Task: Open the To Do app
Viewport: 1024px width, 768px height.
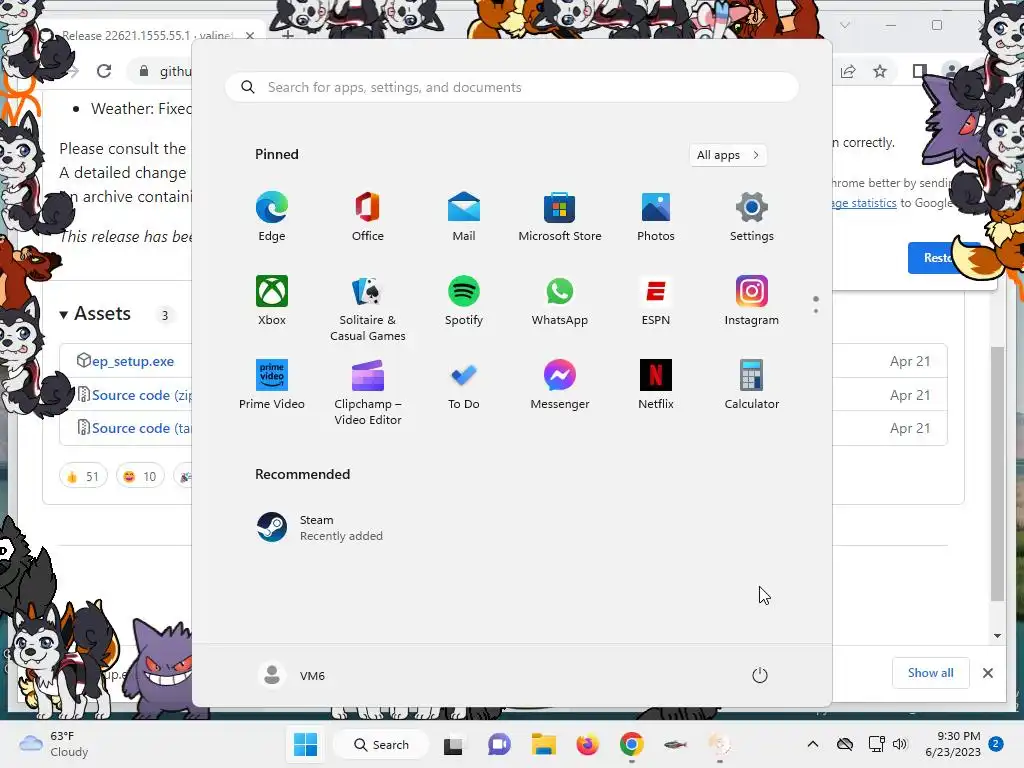Action: point(464,385)
